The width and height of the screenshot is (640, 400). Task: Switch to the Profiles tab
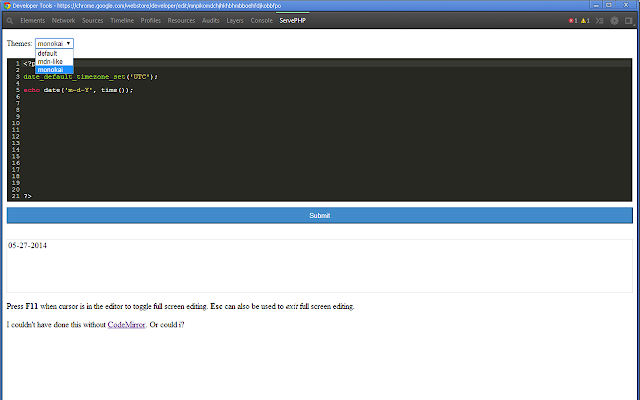click(x=151, y=20)
